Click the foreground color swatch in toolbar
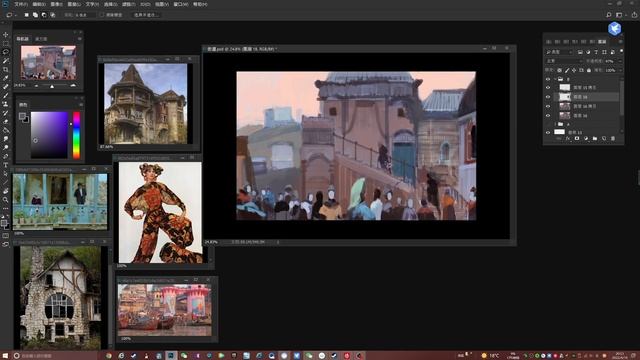Image resolution: width=640 pixels, height=360 pixels. tap(4, 223)
